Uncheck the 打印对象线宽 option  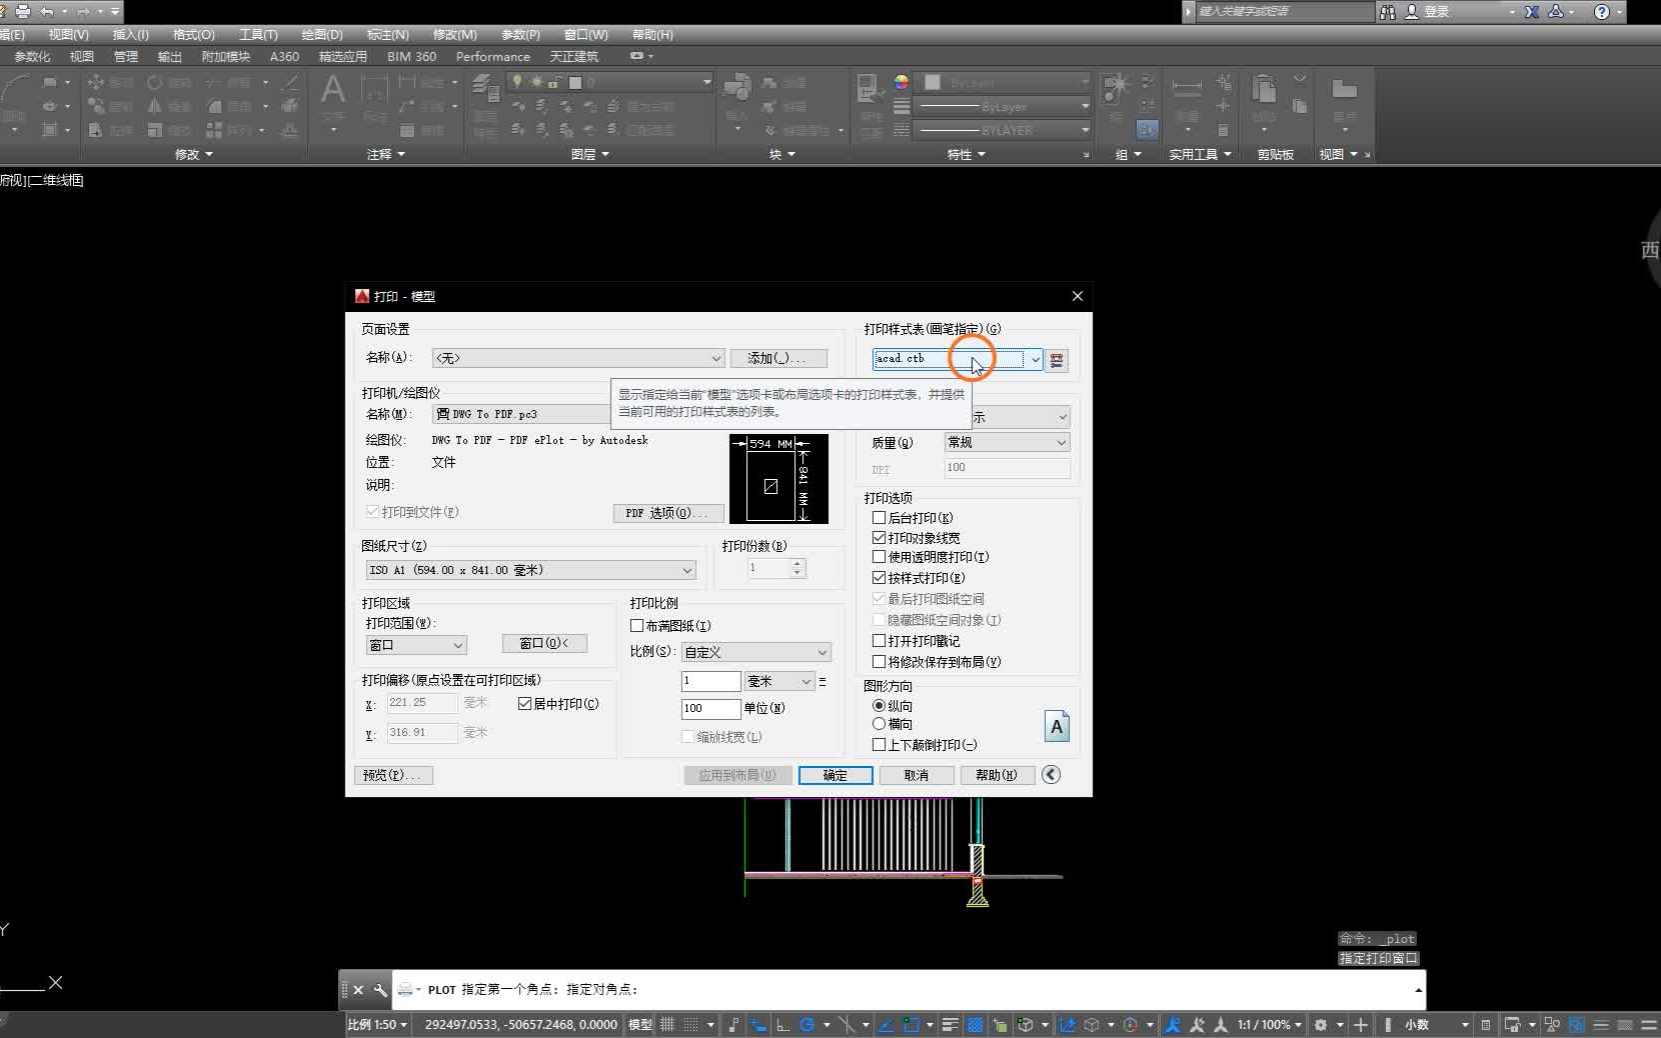pyautogui.click(x=880, y=537)
